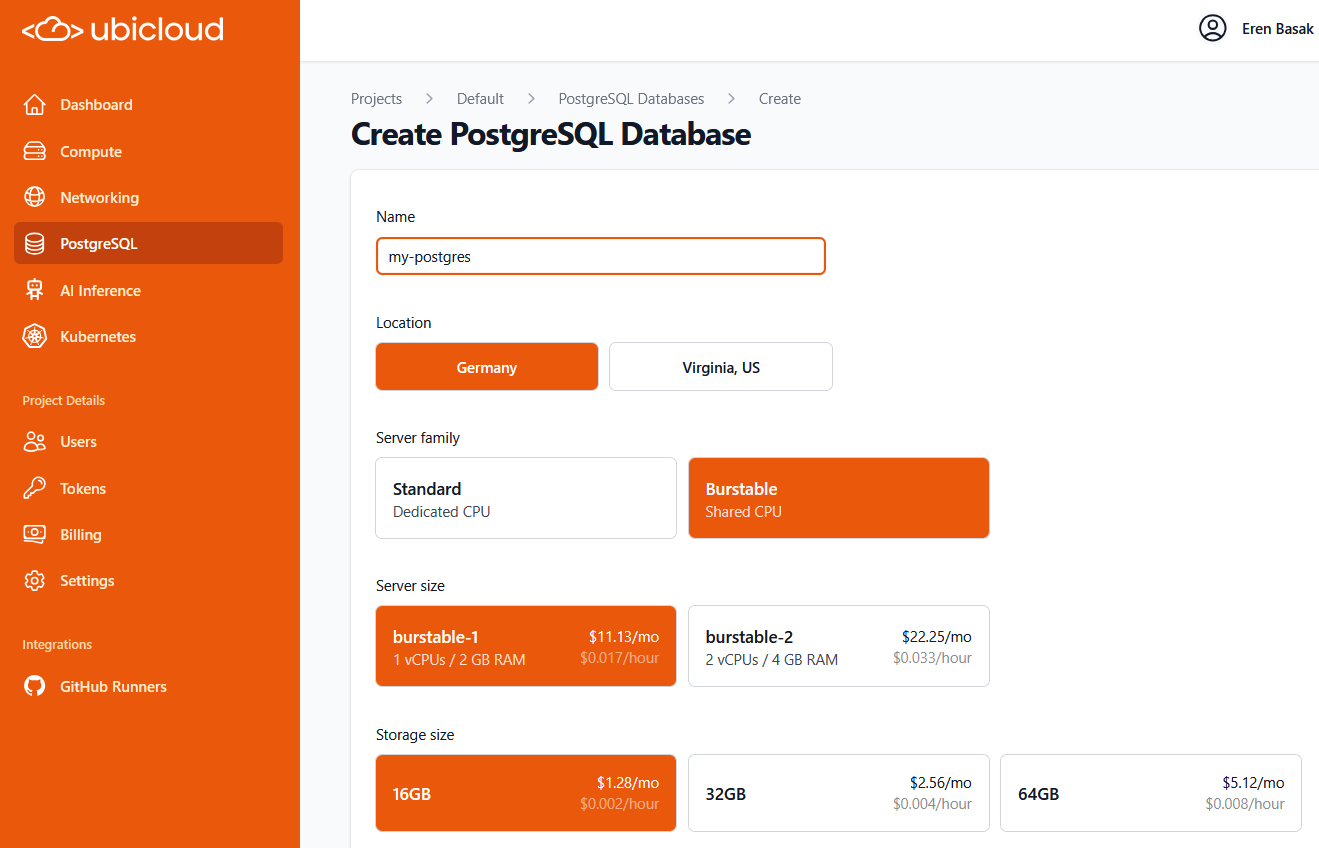The height and width of the screenshot is (848, 1319).
Task: Click the Users people icon
Action: click(35, 442)
